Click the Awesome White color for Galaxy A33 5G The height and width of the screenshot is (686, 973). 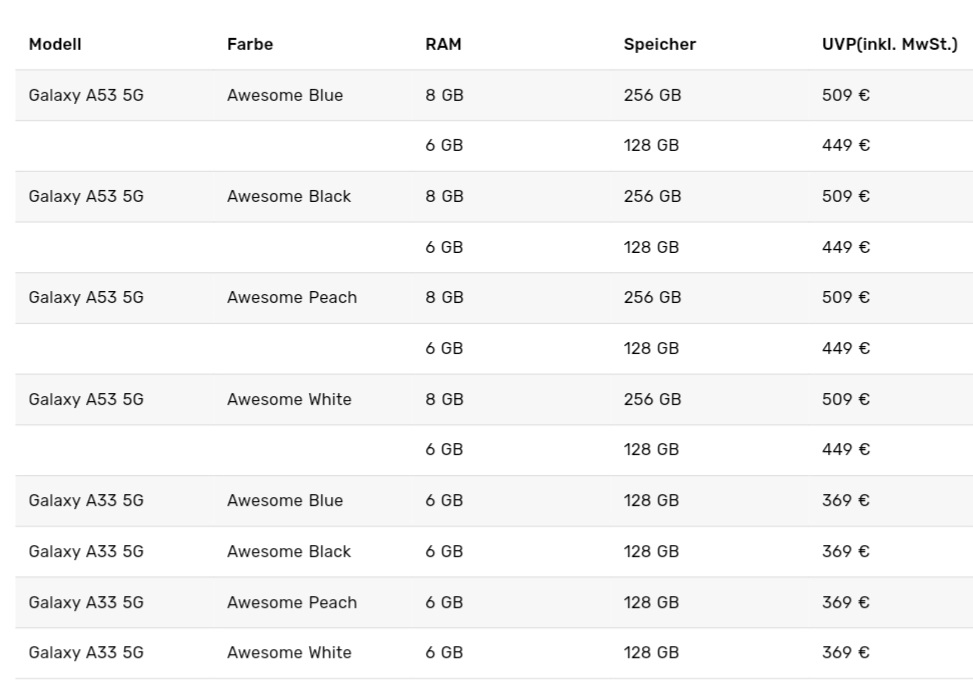[289, 653]
